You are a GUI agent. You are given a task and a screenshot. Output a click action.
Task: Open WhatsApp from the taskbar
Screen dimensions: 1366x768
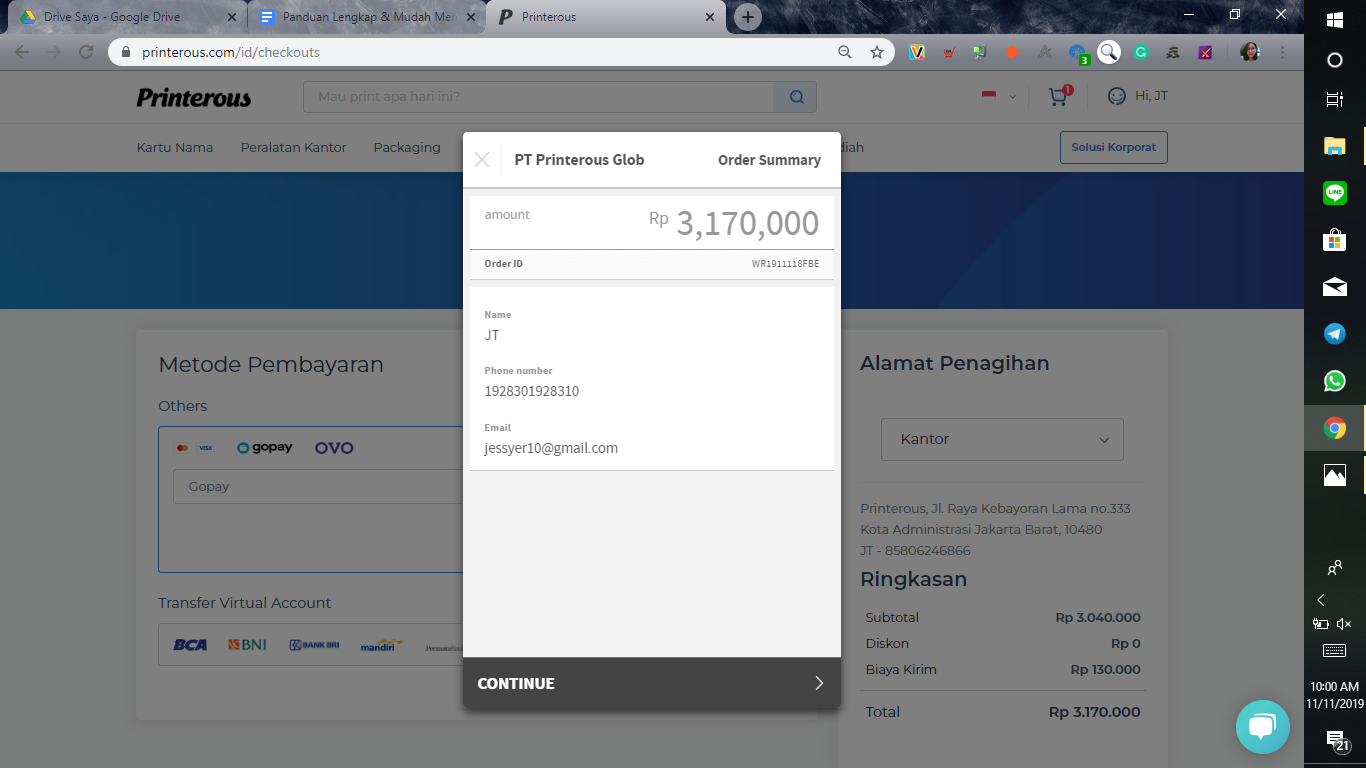tap(1334, 381)
